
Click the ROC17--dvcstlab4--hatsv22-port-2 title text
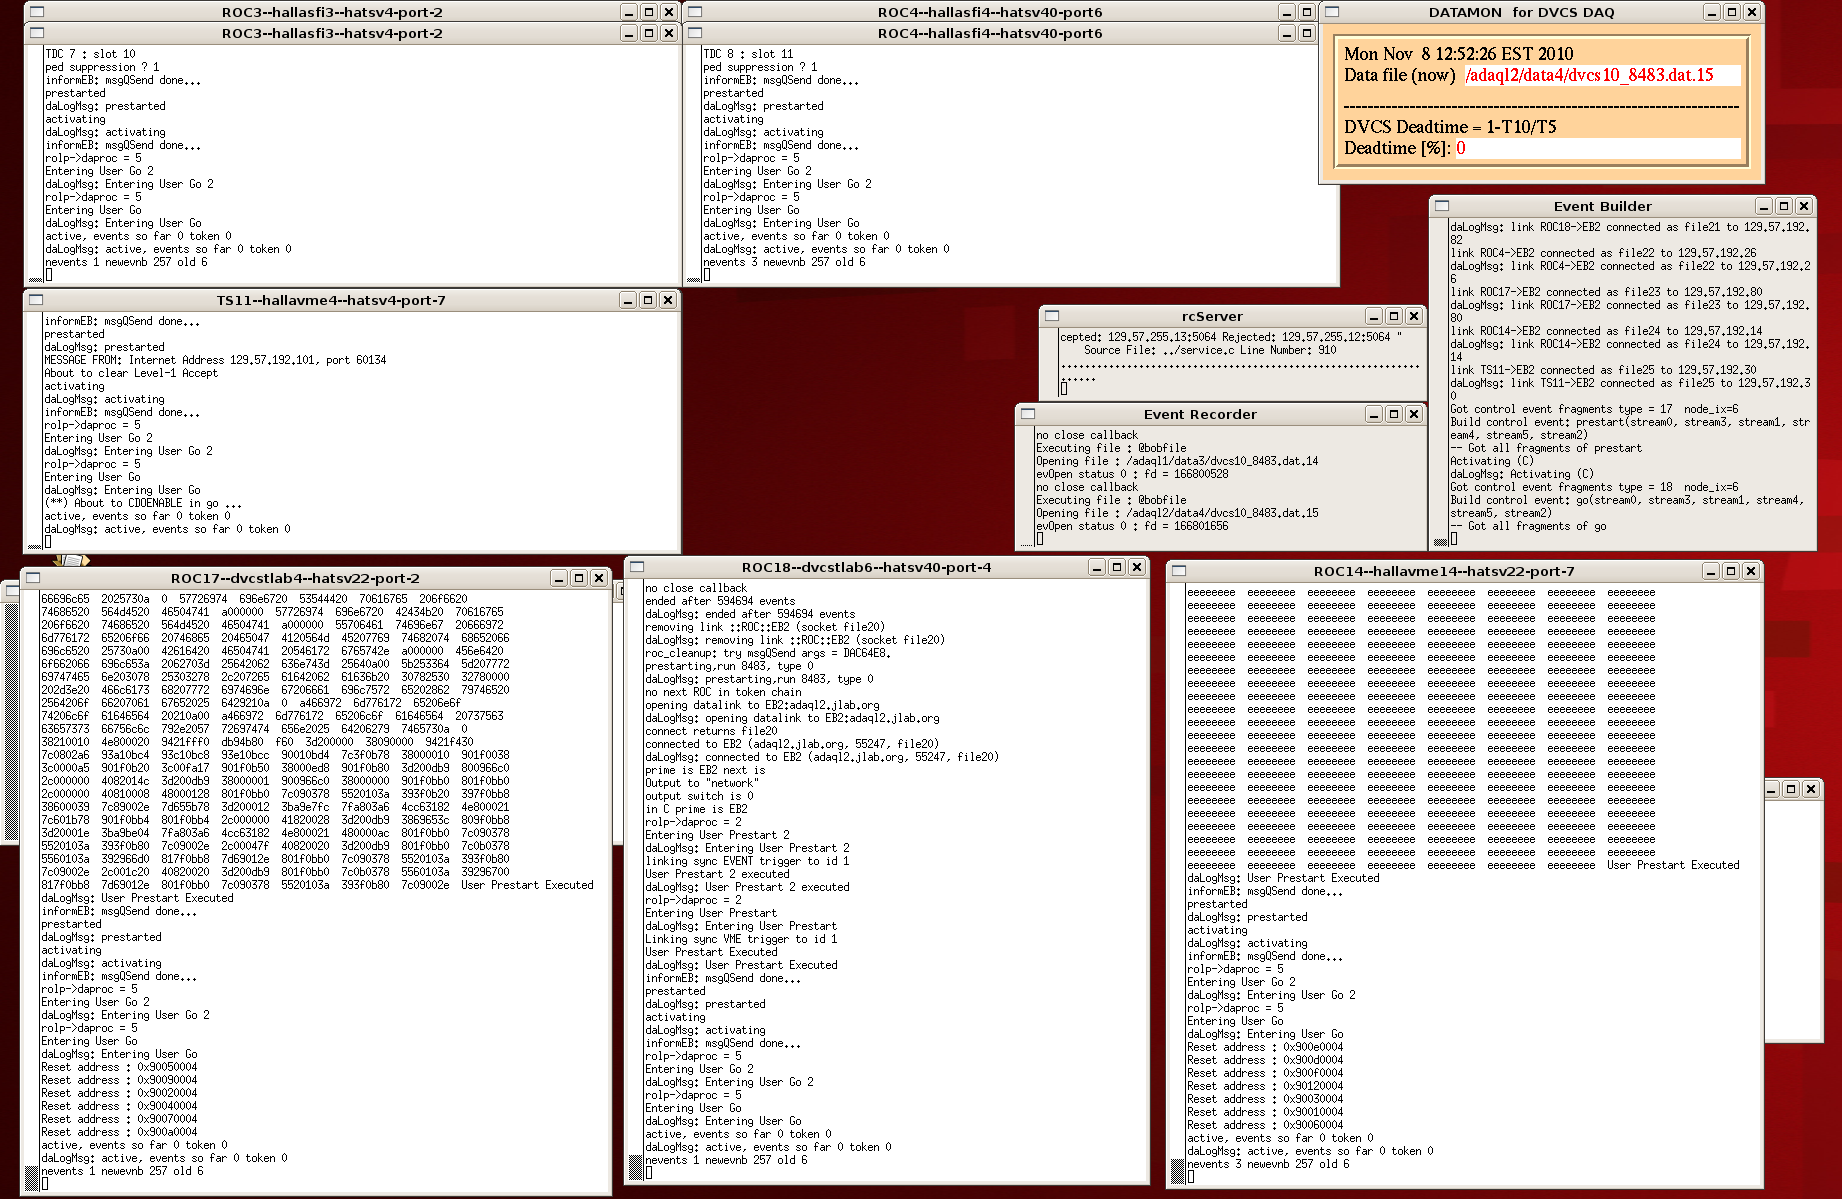coord(295,578)
